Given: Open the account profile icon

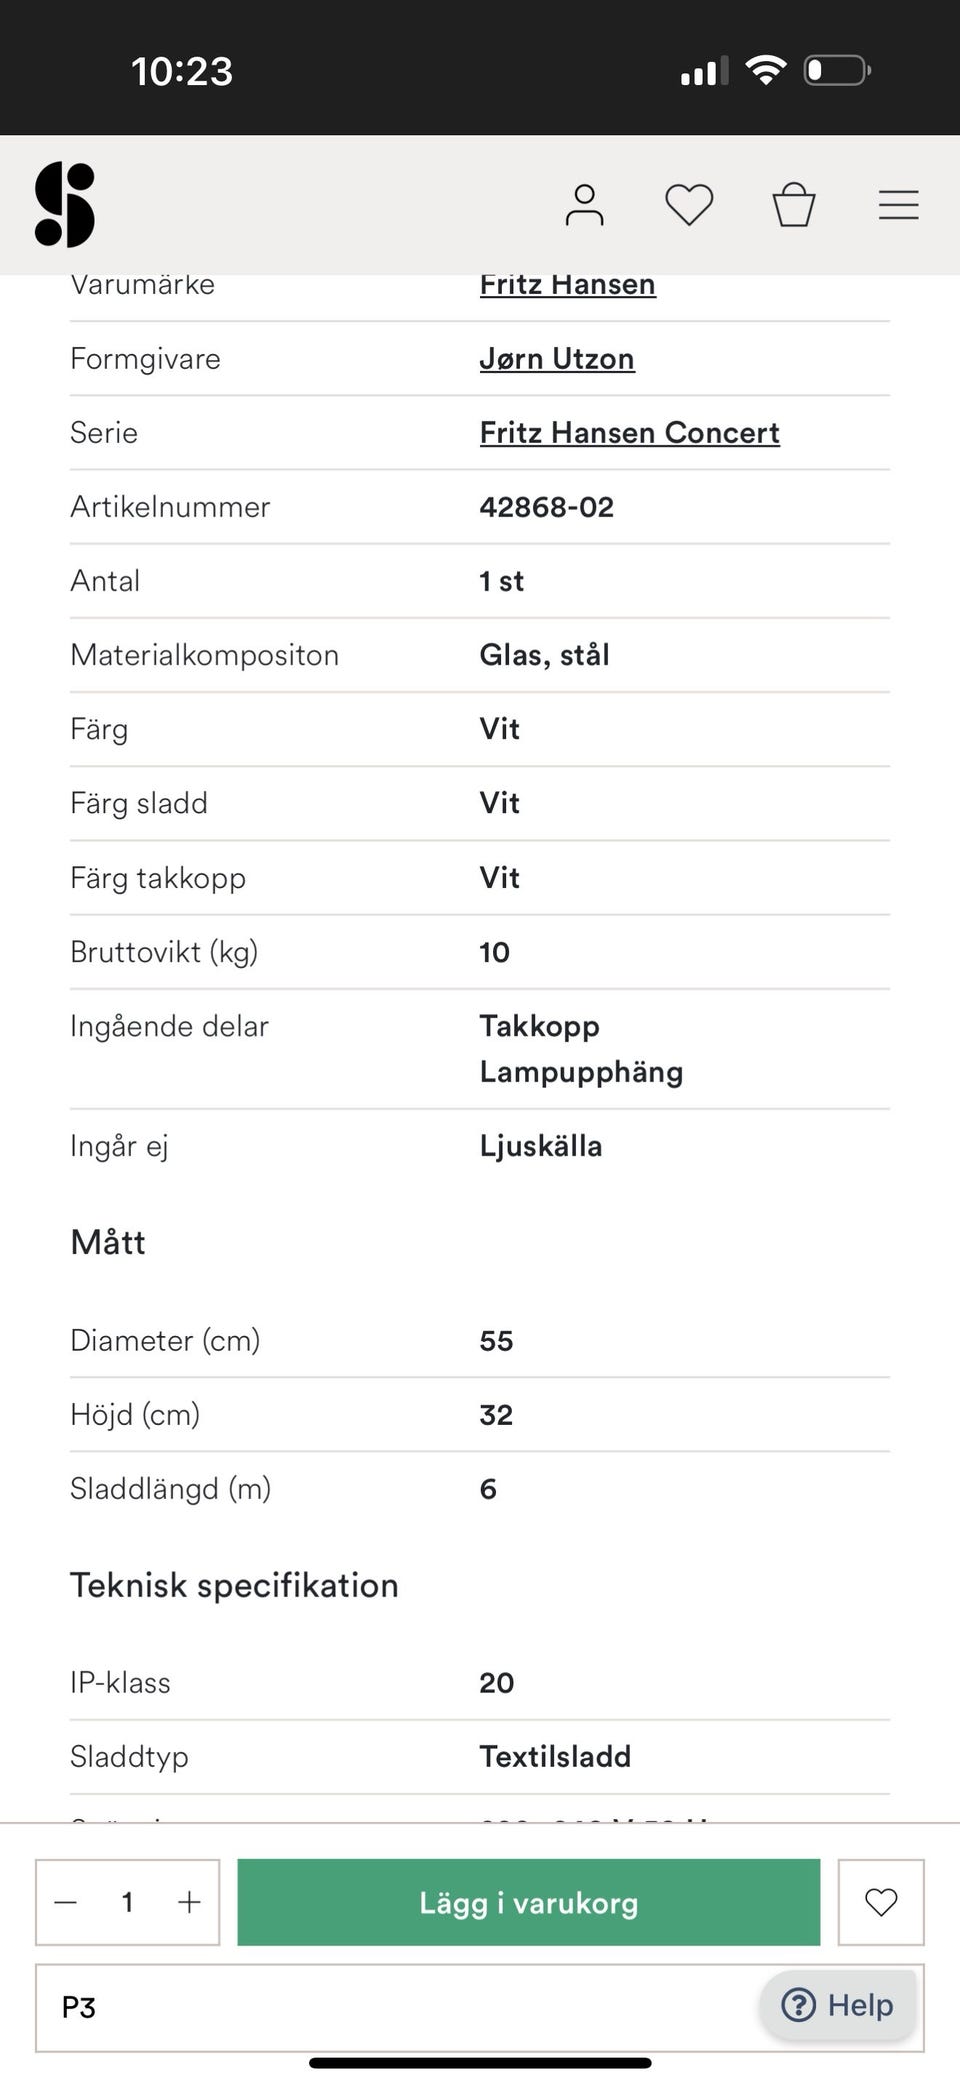Looking at the screenshot, I should (x=584, y=205).
